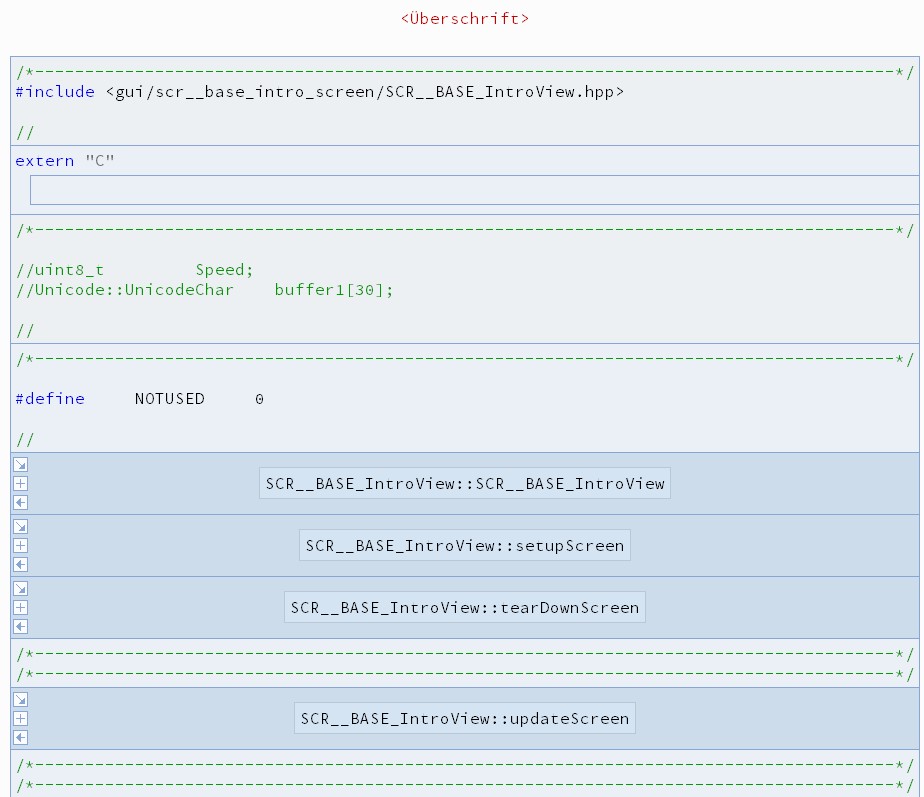Expand the tearDownScreen function using the plus icon
The height and width of the screenshot is (797, 924).
[21, 608]
